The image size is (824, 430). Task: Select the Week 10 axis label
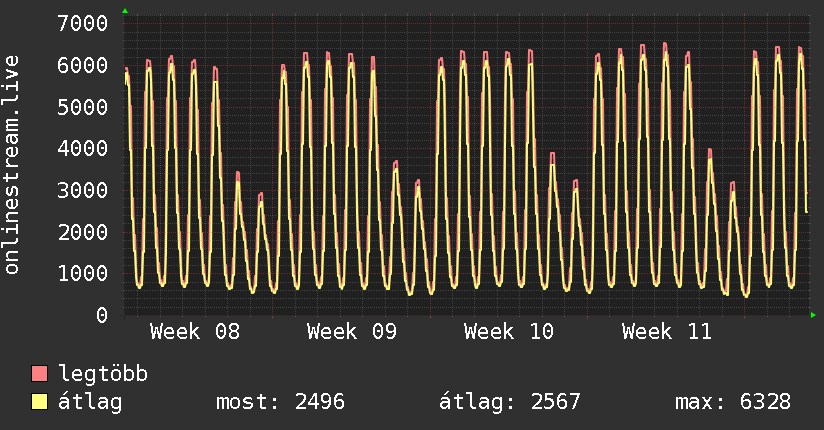click(509, 332)
